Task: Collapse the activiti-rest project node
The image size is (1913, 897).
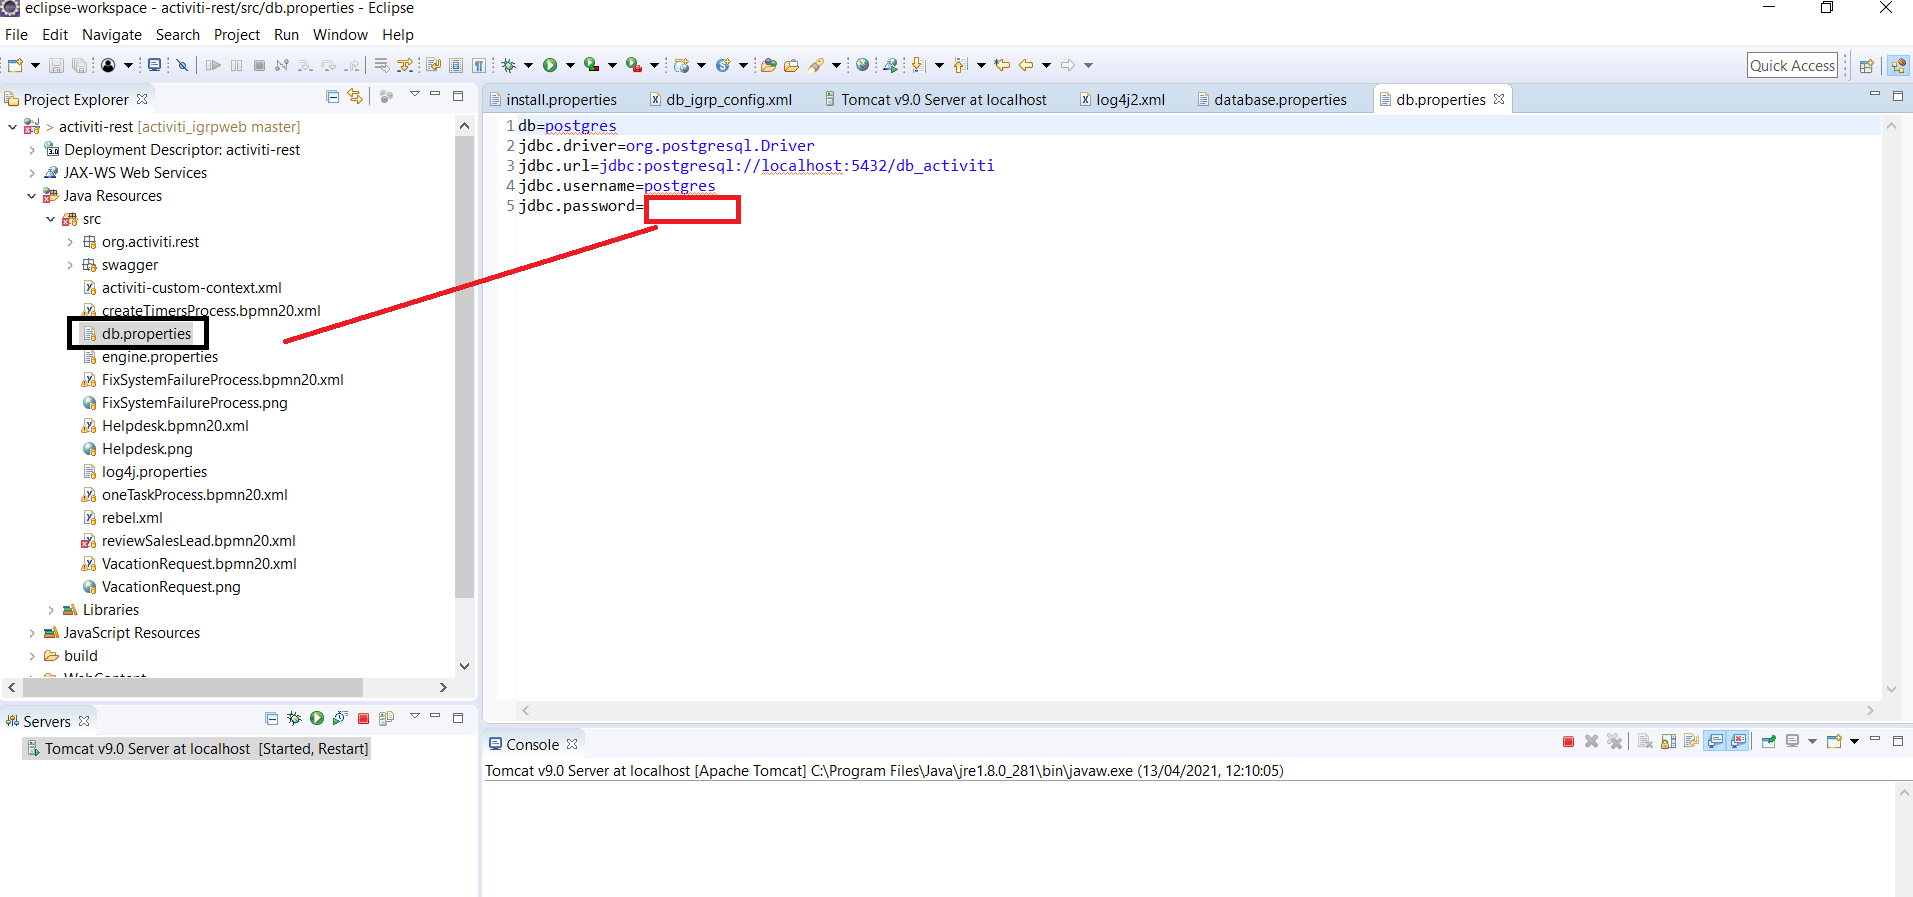Action: click(x=12, y=127)
